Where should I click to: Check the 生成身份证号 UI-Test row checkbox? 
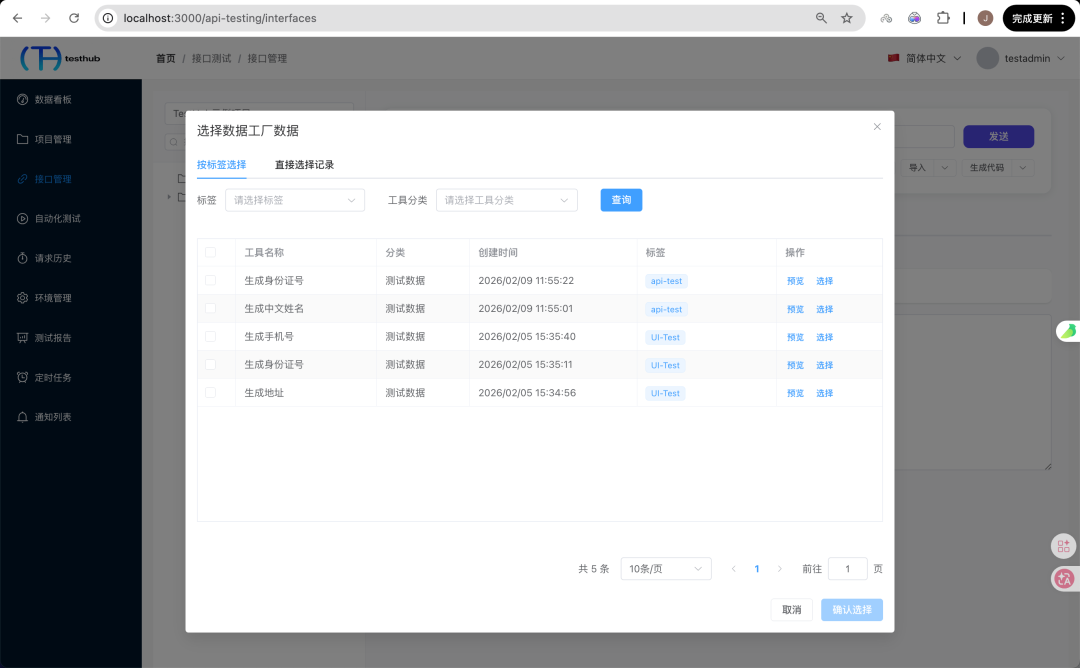[210, 364]
